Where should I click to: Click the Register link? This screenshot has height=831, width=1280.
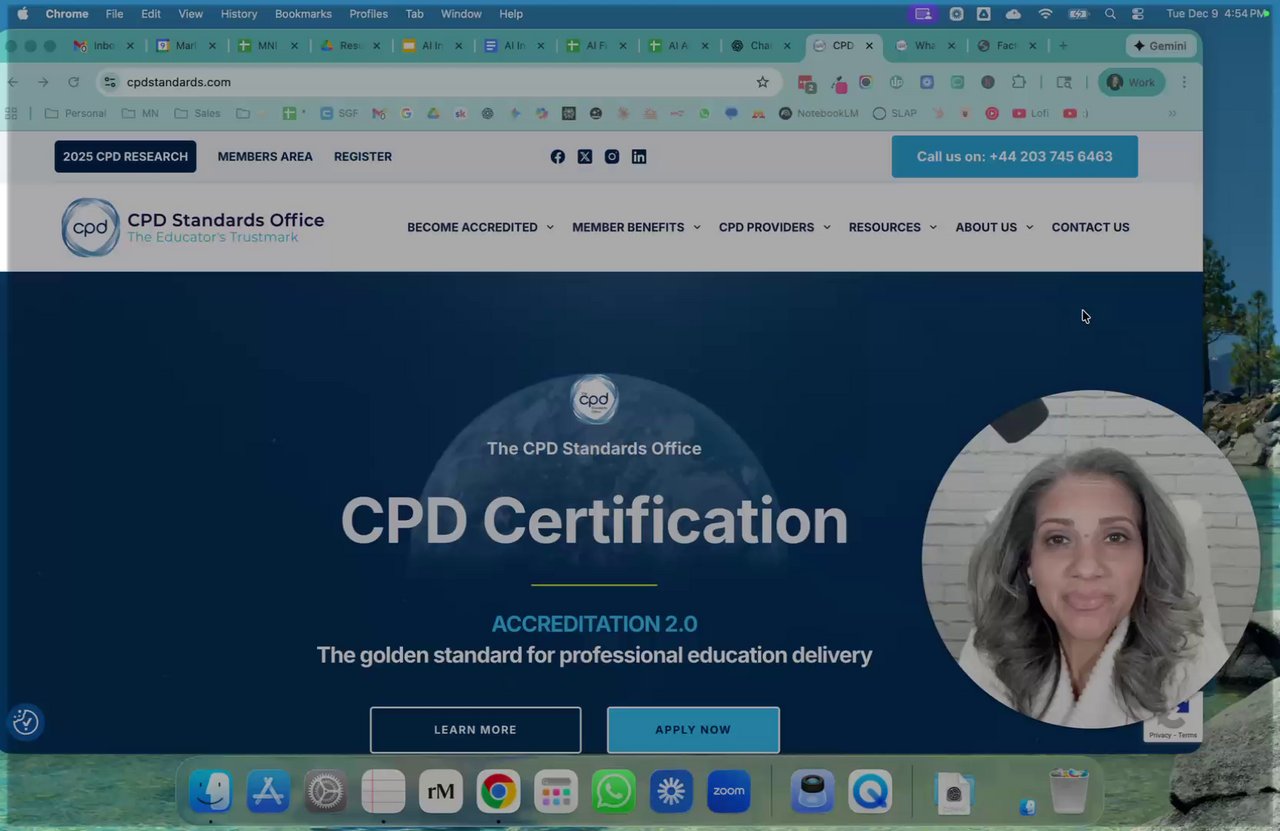[363, 156]
